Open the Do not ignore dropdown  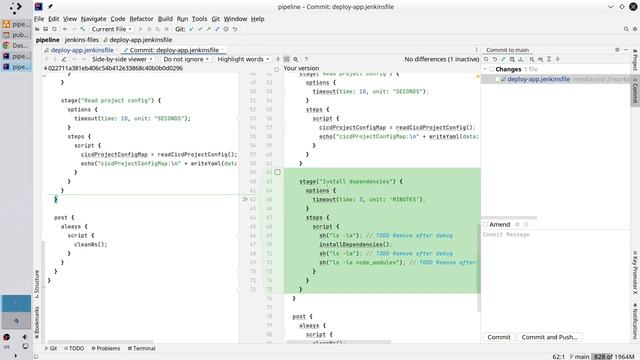(x=186, y=59)
